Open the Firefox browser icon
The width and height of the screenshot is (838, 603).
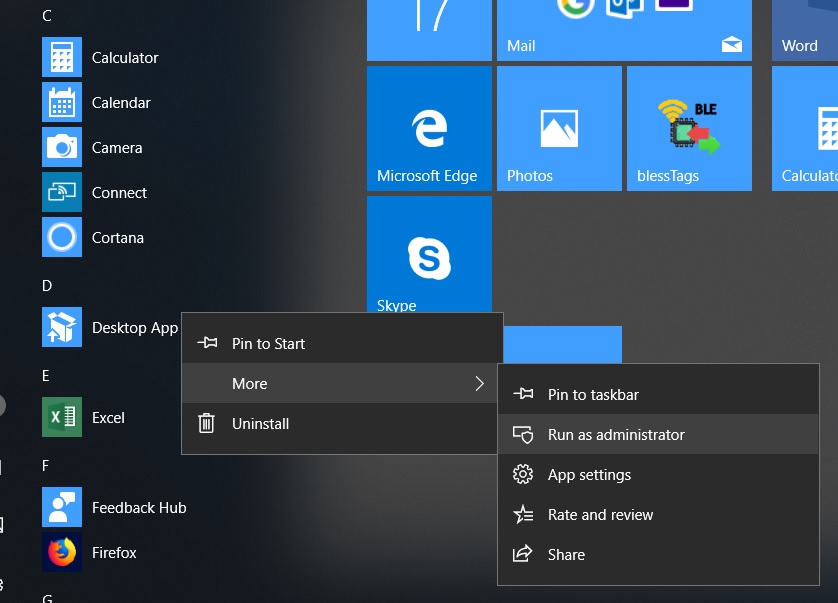tap(62, 552)
